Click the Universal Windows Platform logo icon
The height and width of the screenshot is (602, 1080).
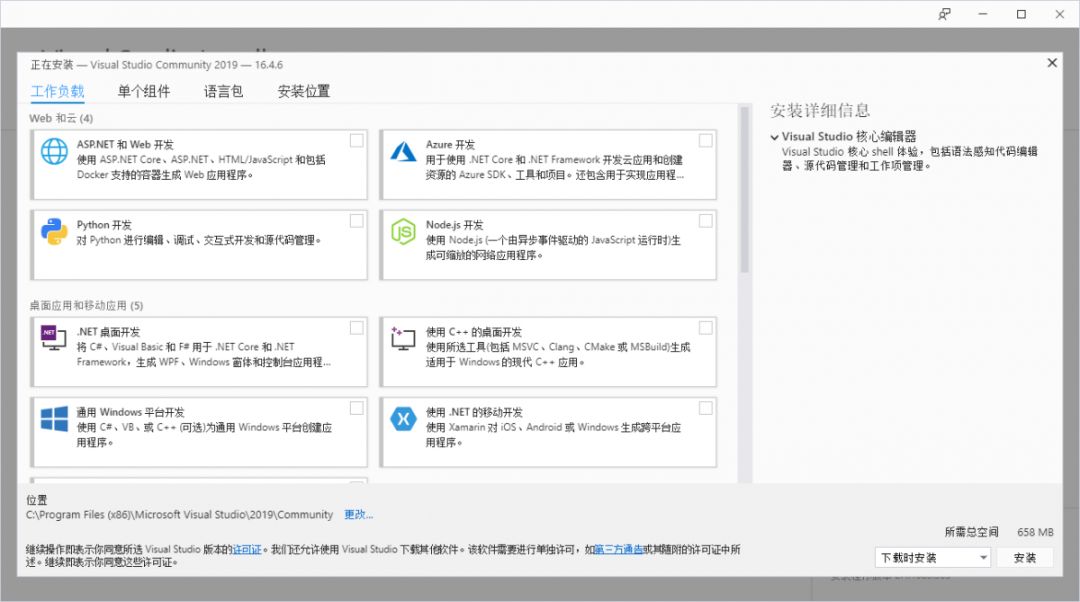click(x=54, y=418)
